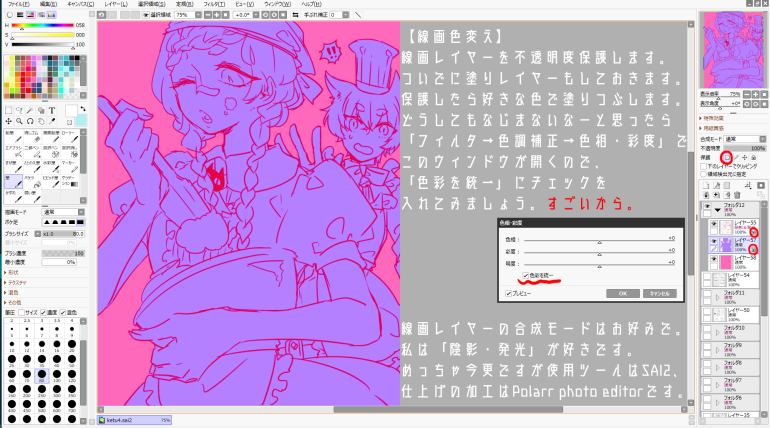Viewport: 770px width, 428px height.
Task: Toggle 濃度 pressure checkbox
Action: click(x=43, y=312)
